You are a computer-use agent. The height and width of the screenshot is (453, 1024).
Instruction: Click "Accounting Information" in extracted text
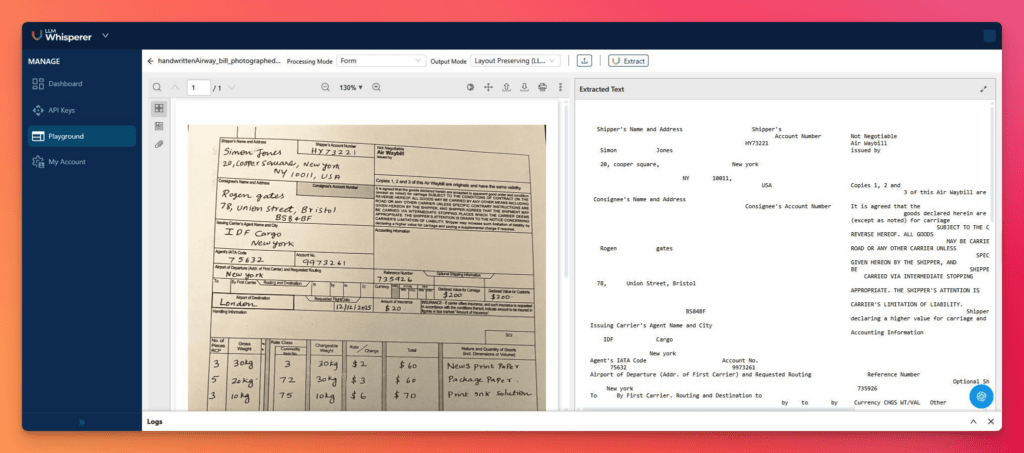pos(887,332)
